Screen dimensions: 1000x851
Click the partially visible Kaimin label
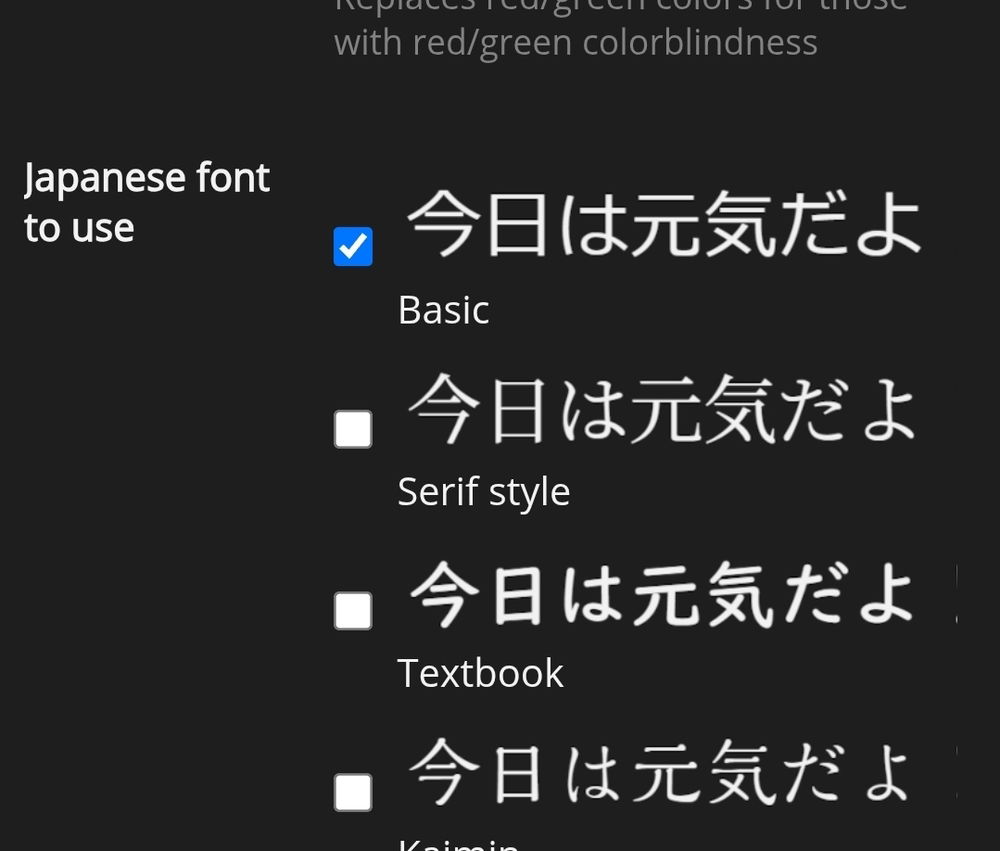pos(458,843)
